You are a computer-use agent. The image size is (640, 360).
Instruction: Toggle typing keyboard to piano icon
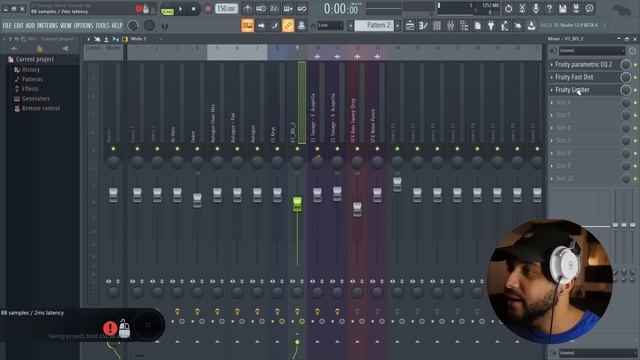point(247,26)
